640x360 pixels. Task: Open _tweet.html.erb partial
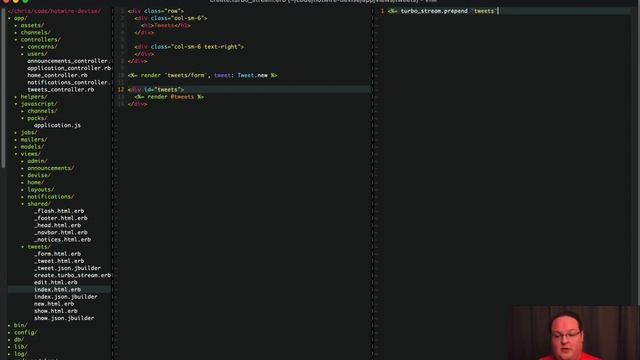[x=59, y=261]
